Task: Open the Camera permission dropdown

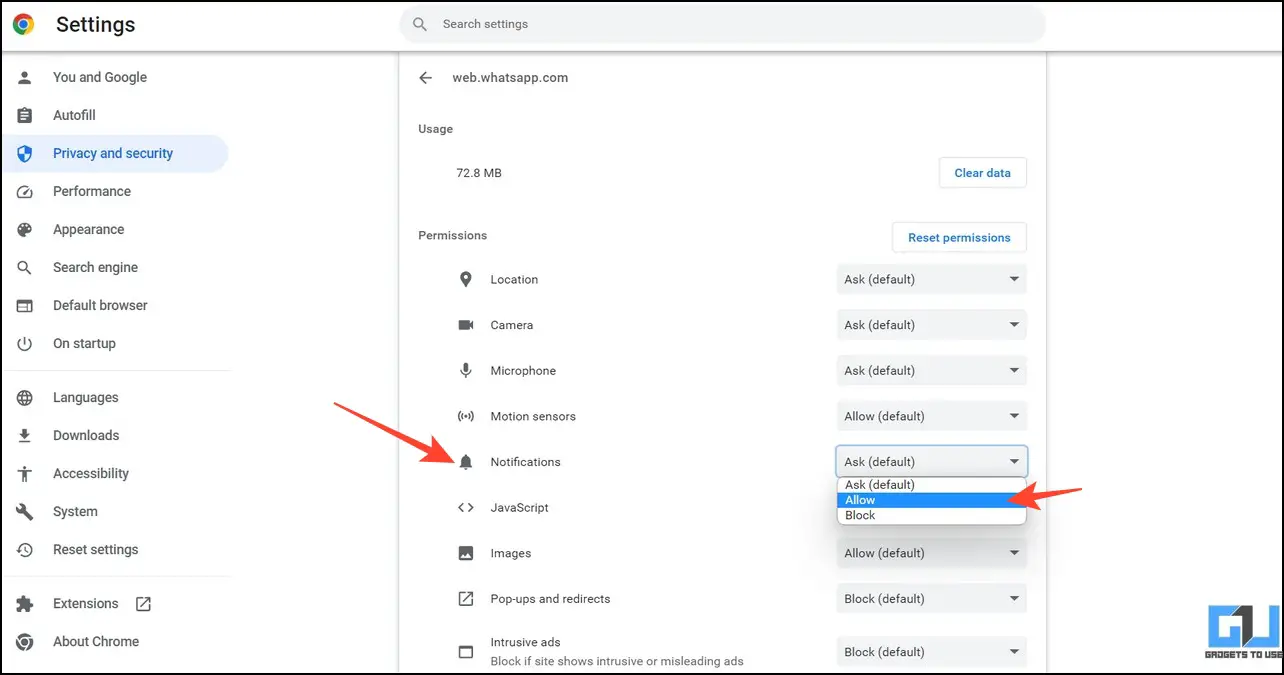Action: [932, 325]
